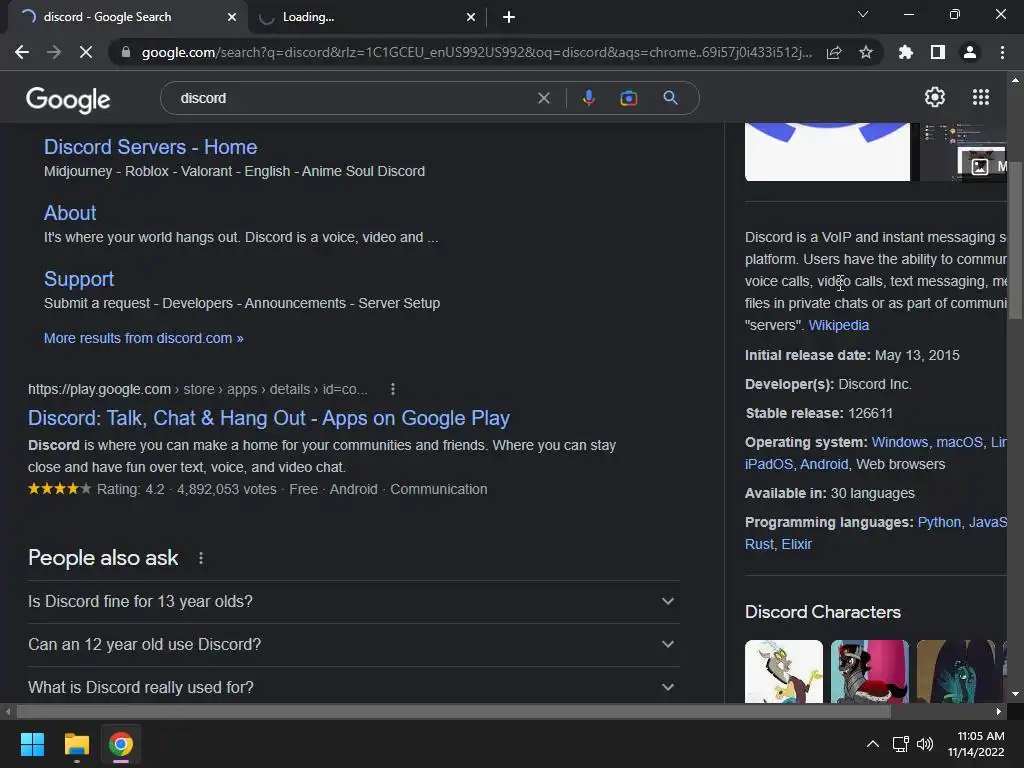
Task: Open Chrome three-dot menu
Action: 1002,52
